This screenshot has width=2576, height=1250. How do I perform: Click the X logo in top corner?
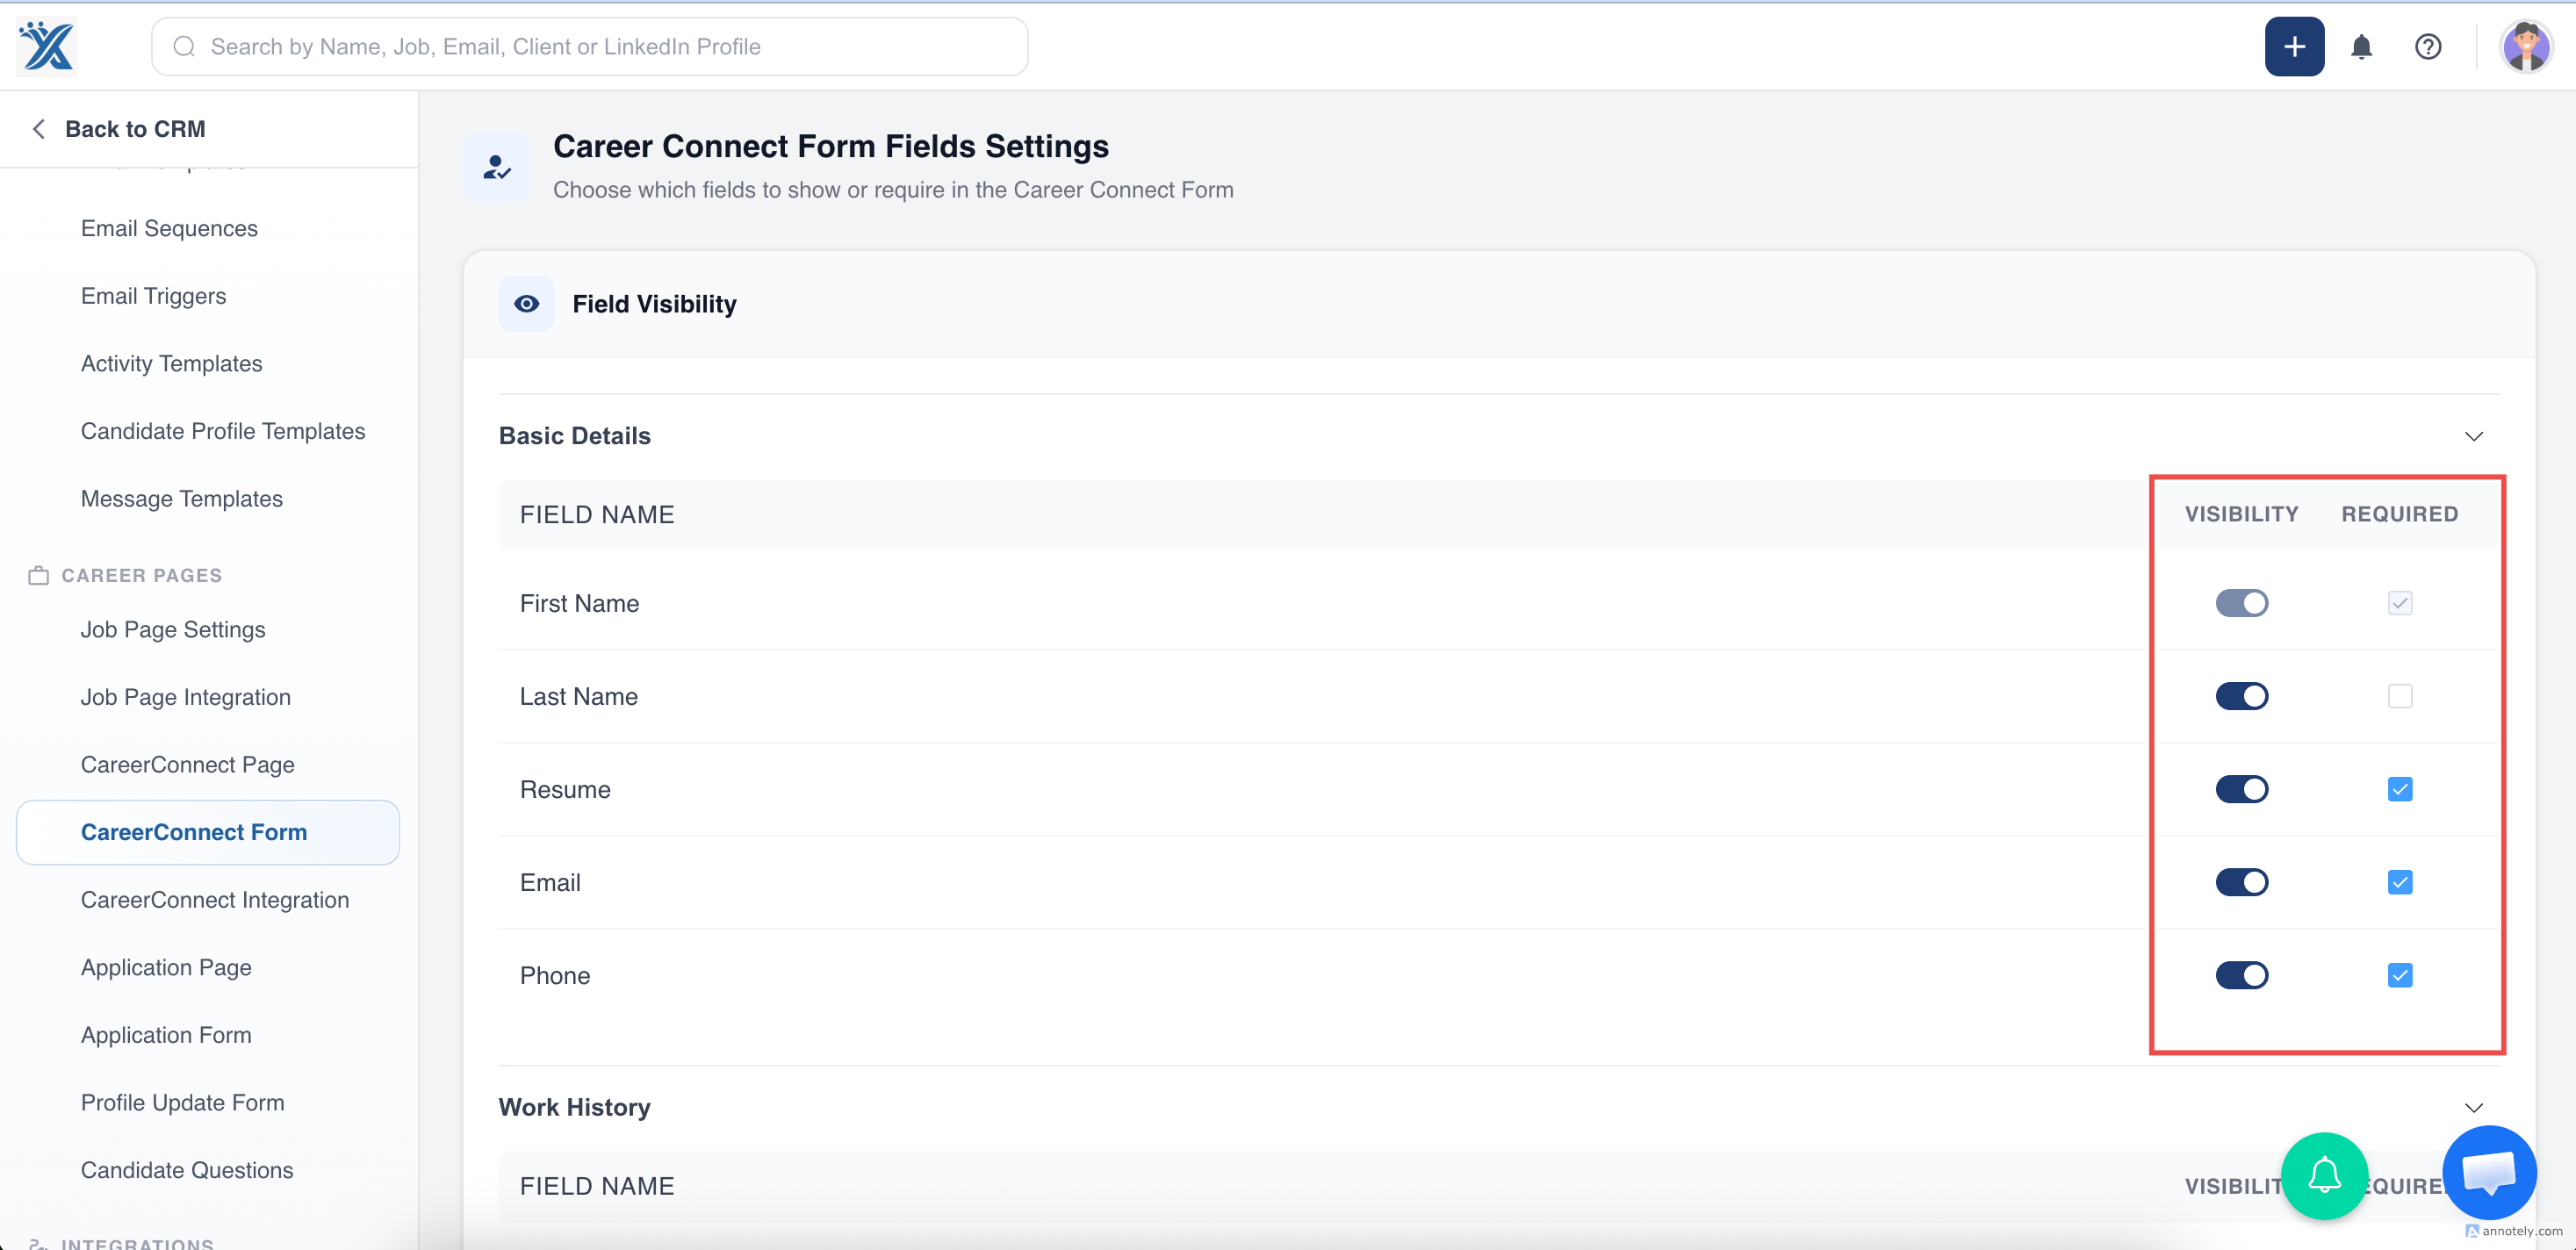click(47, 47)
